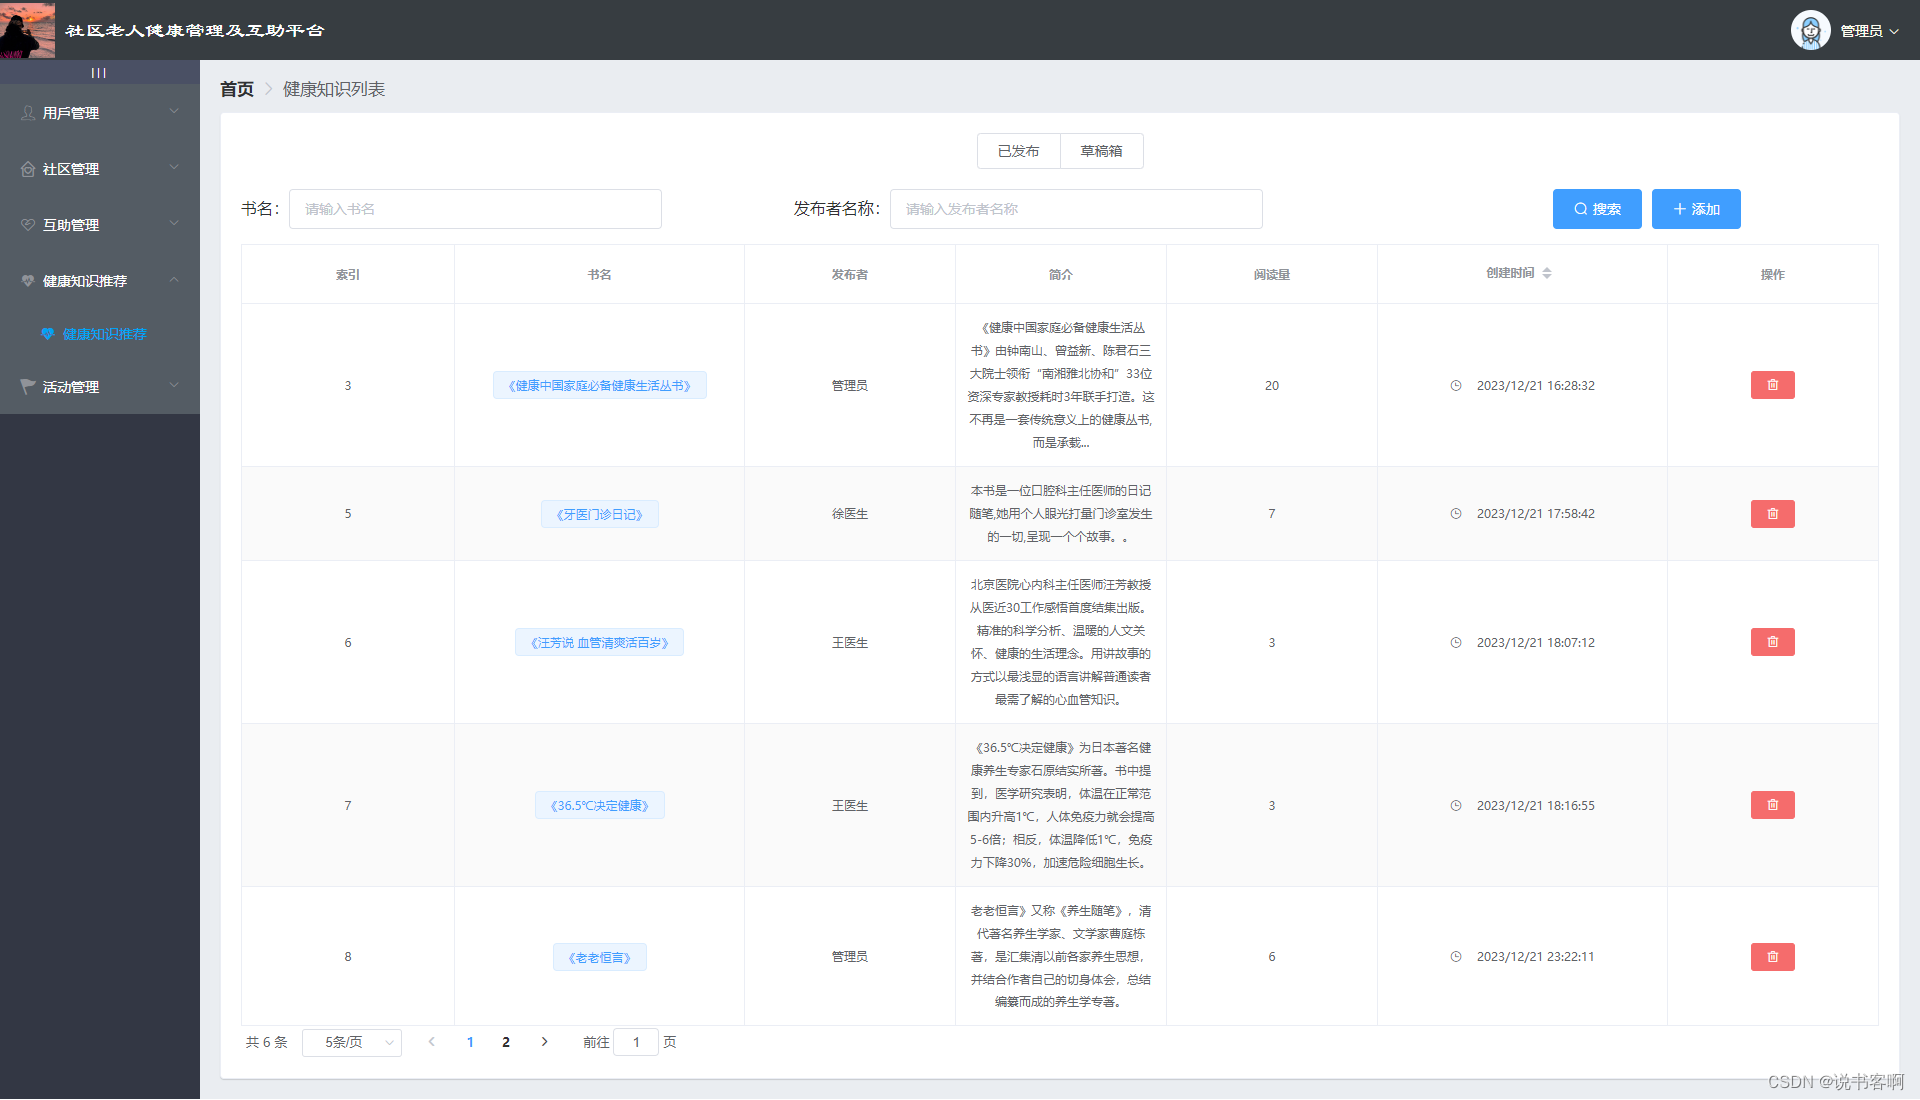Sort by 创建时间 column arrows
1920x1100 pixels.
1547,273
